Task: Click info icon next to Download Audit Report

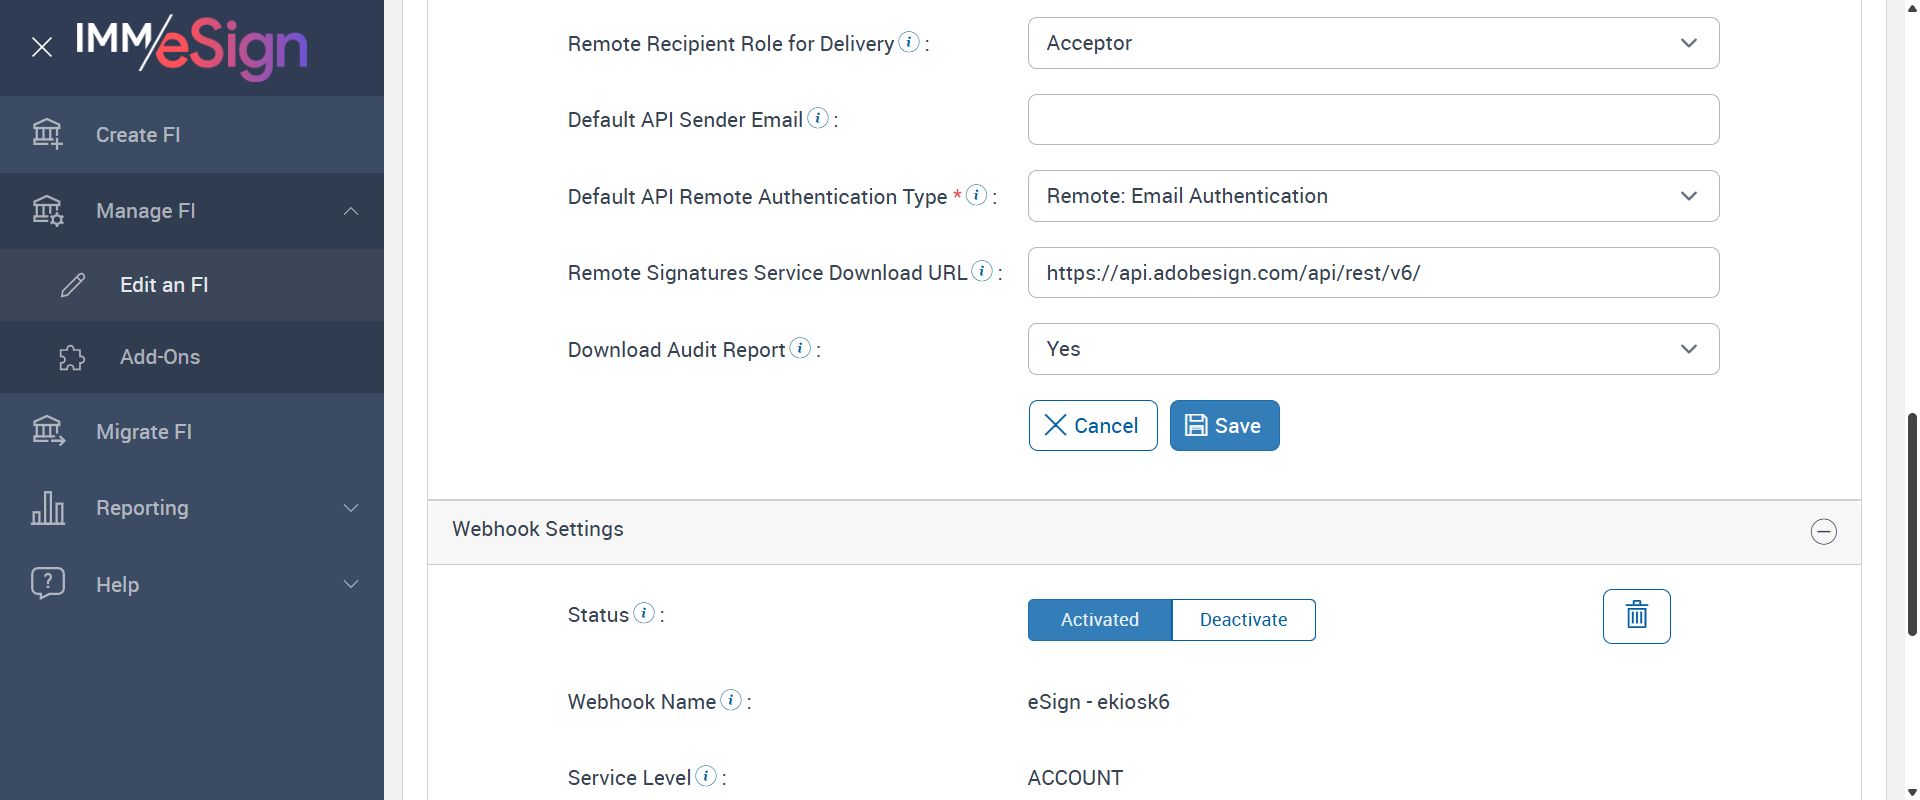Action: pos(800,348)
